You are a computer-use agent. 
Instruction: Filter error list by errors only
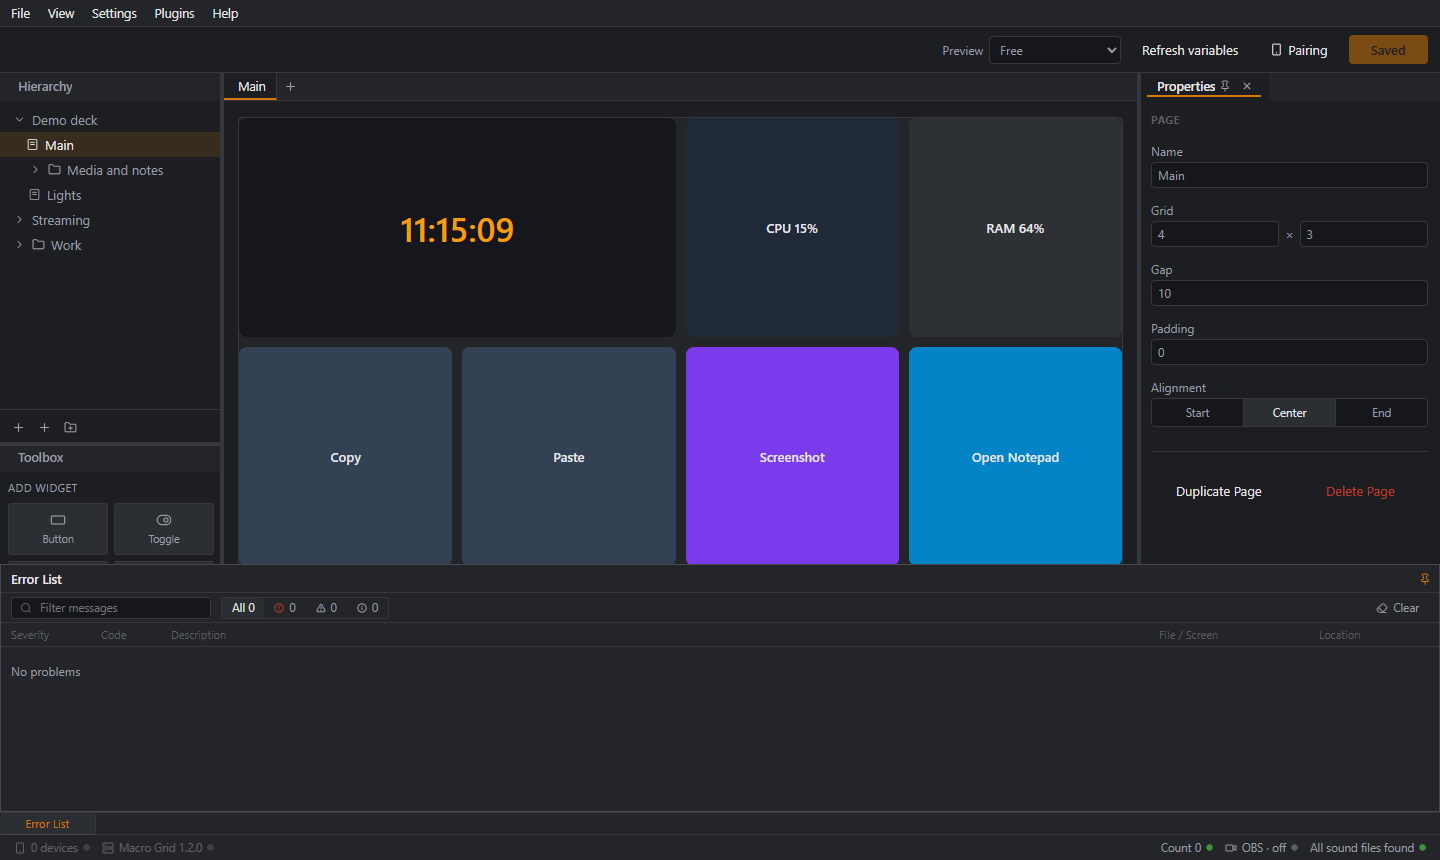click(285, 608)
